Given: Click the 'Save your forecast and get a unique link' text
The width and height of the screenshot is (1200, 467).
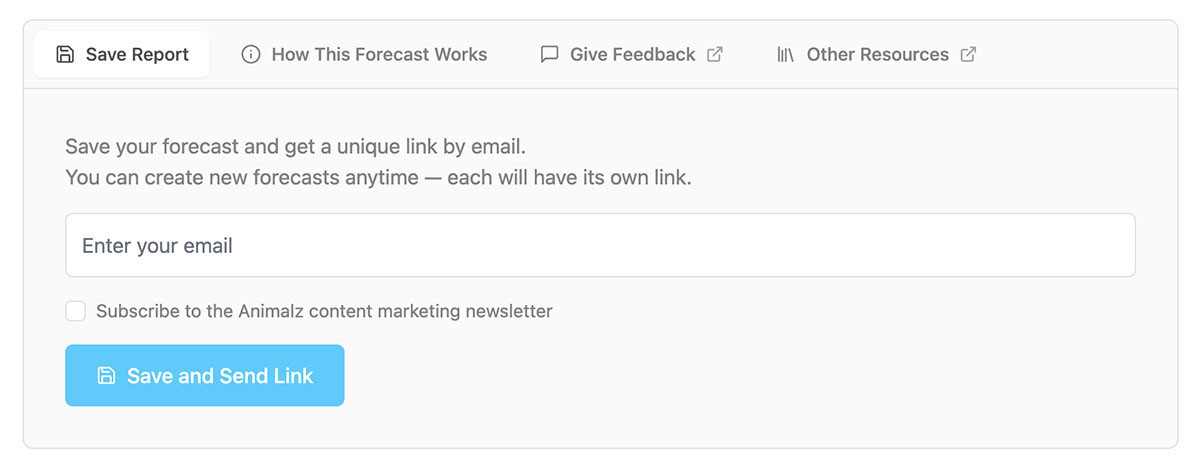Looking at the screenshot, I should coord(295,147).
